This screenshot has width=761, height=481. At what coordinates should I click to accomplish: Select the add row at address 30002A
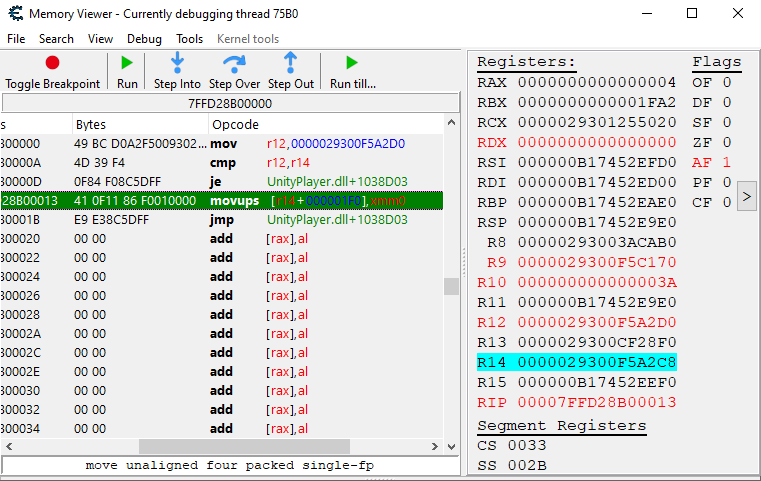222,333
